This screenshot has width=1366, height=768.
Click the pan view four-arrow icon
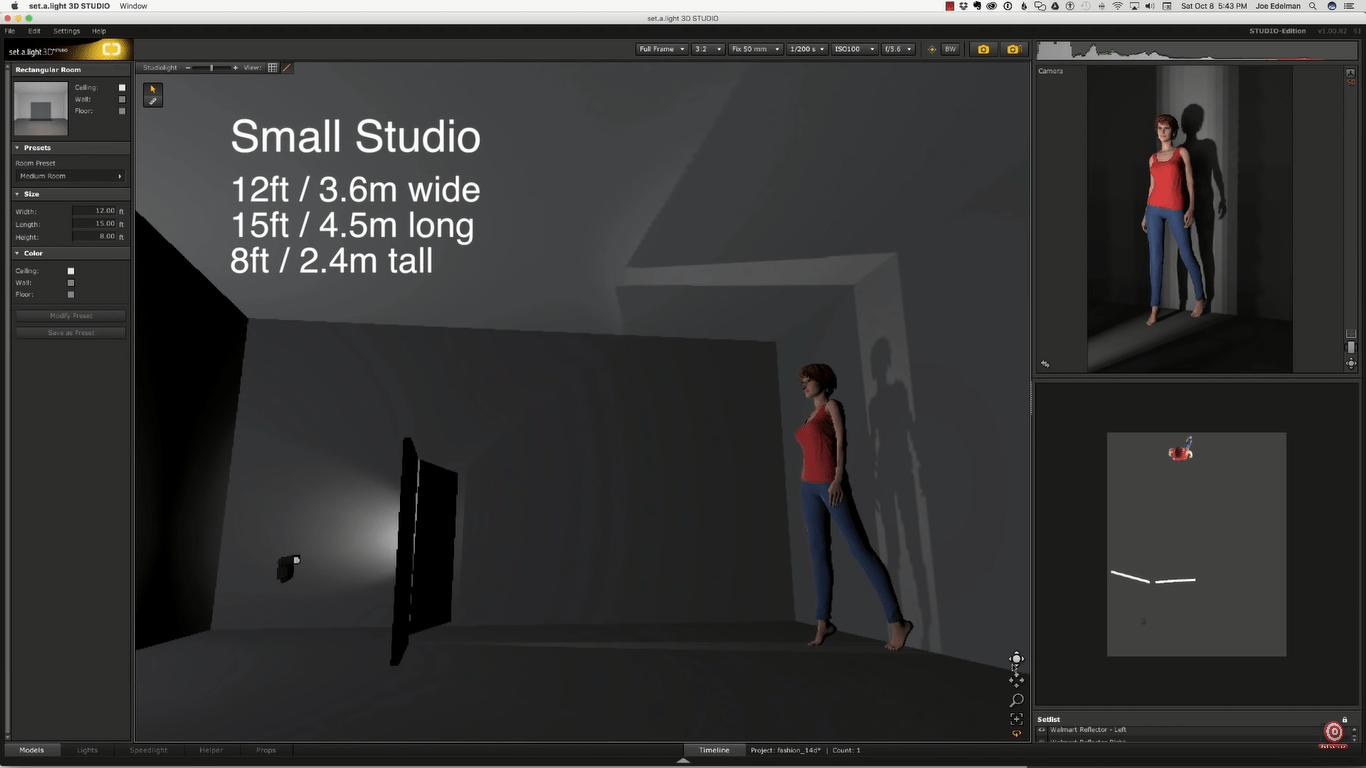click(x=1016, y=679)
